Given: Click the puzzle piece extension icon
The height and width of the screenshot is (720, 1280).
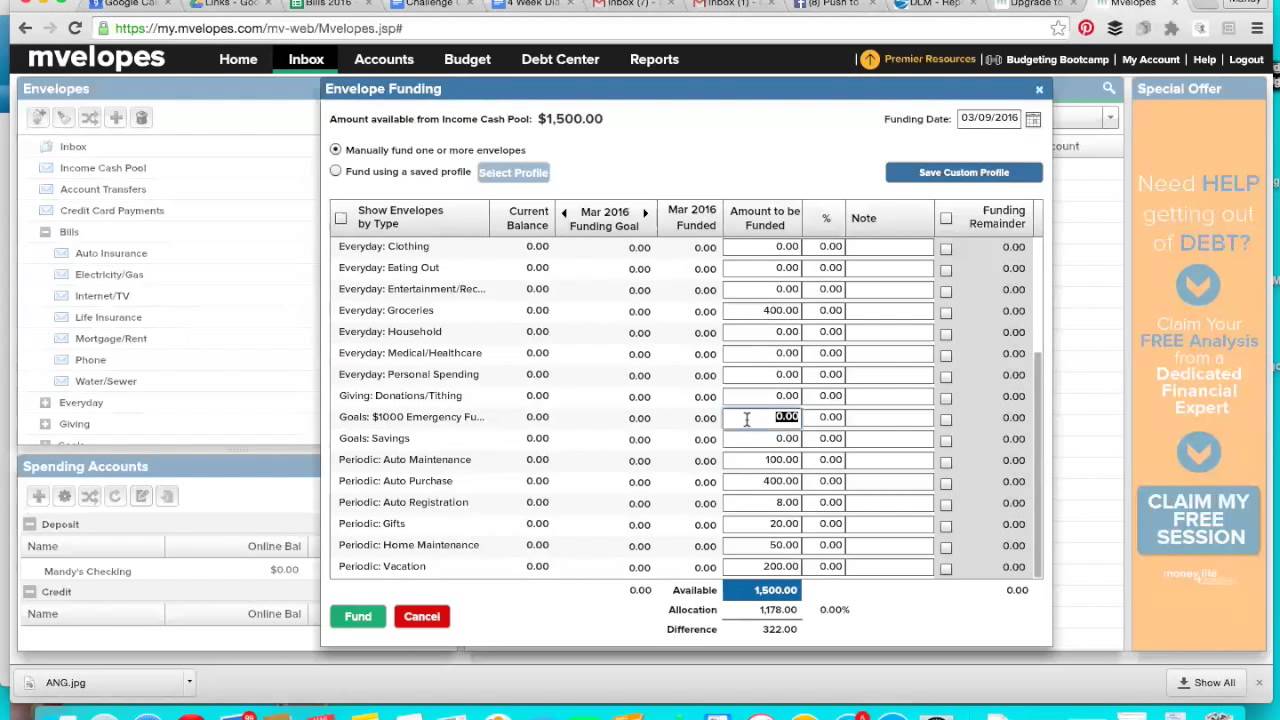Looking at the screenshot, I should [x=1172, y=28].
